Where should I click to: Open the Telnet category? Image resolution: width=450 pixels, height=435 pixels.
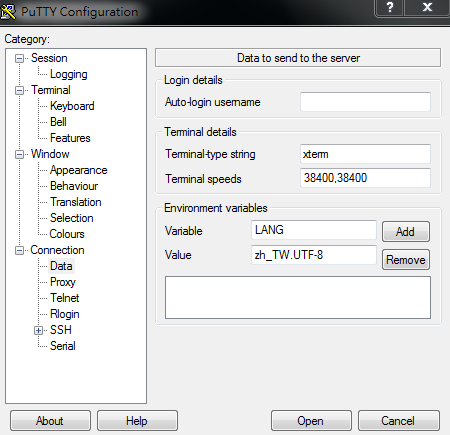pos(65,298)
